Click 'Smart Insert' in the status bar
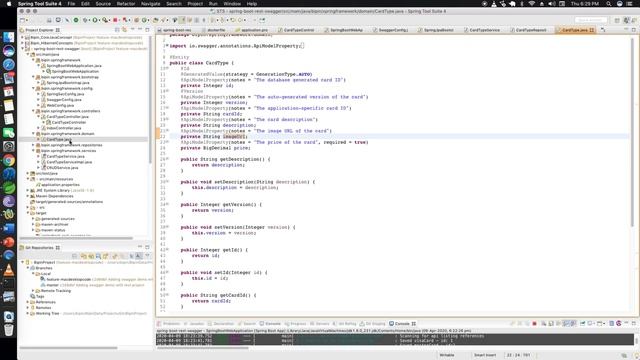This screenshot has width=640, height=360. point(485,355)
